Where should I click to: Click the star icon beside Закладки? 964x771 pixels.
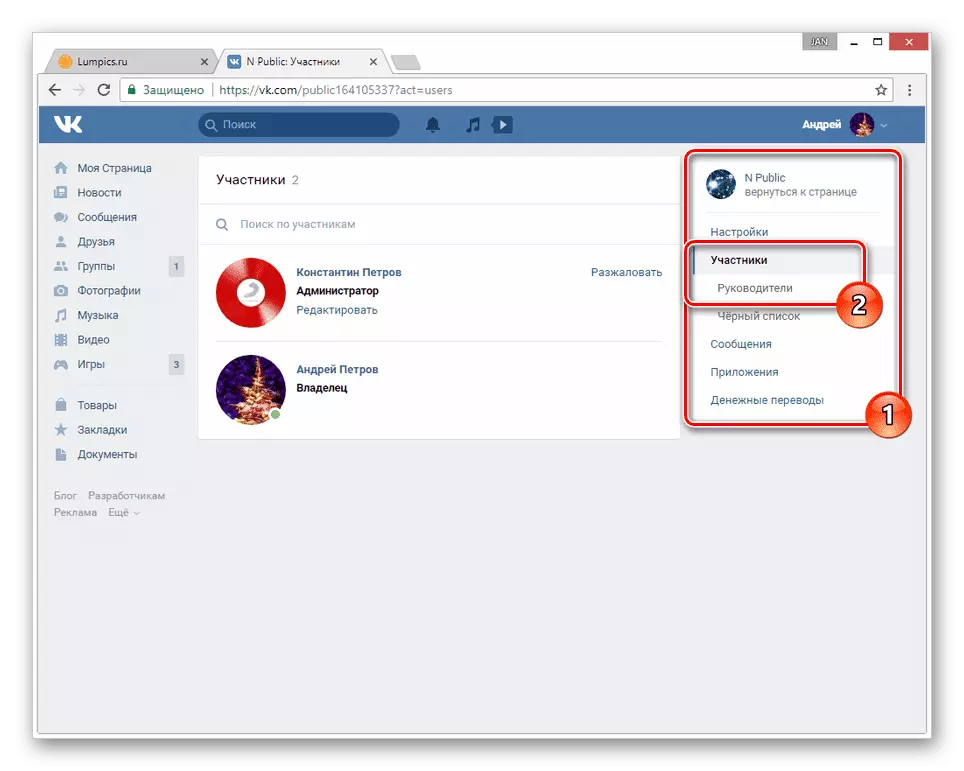60,429
